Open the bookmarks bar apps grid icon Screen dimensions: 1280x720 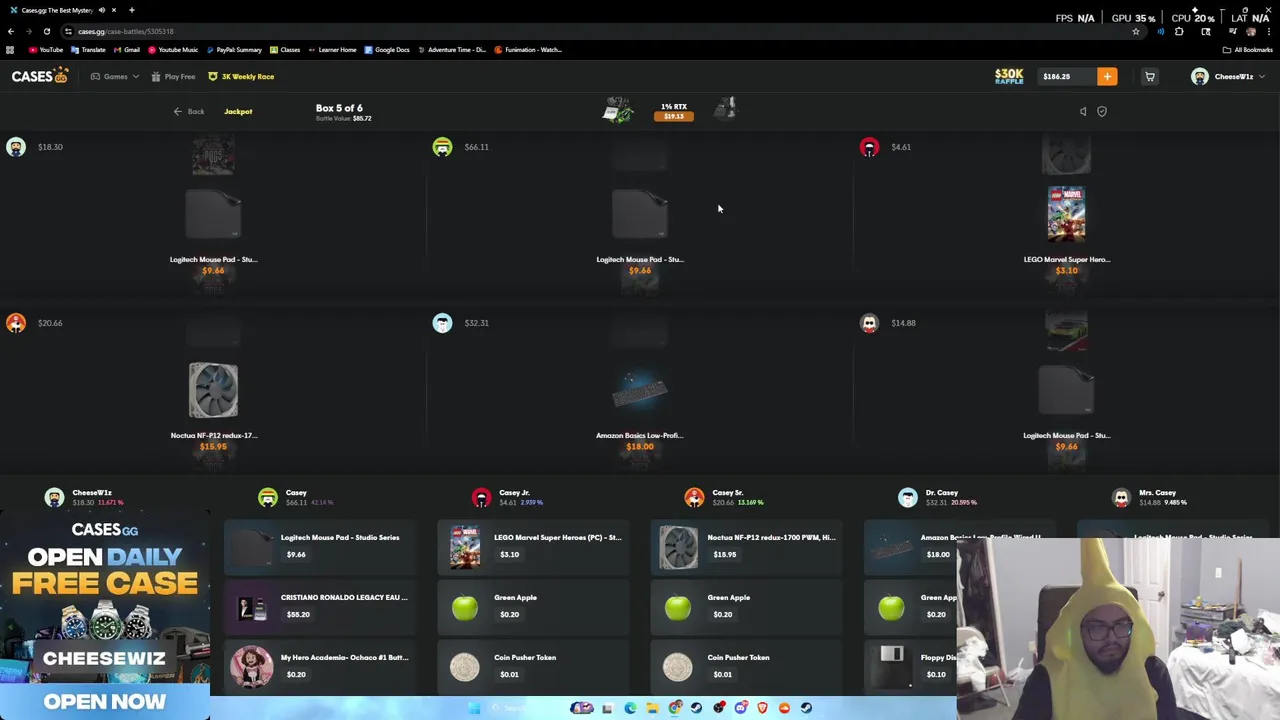point(10,49)
